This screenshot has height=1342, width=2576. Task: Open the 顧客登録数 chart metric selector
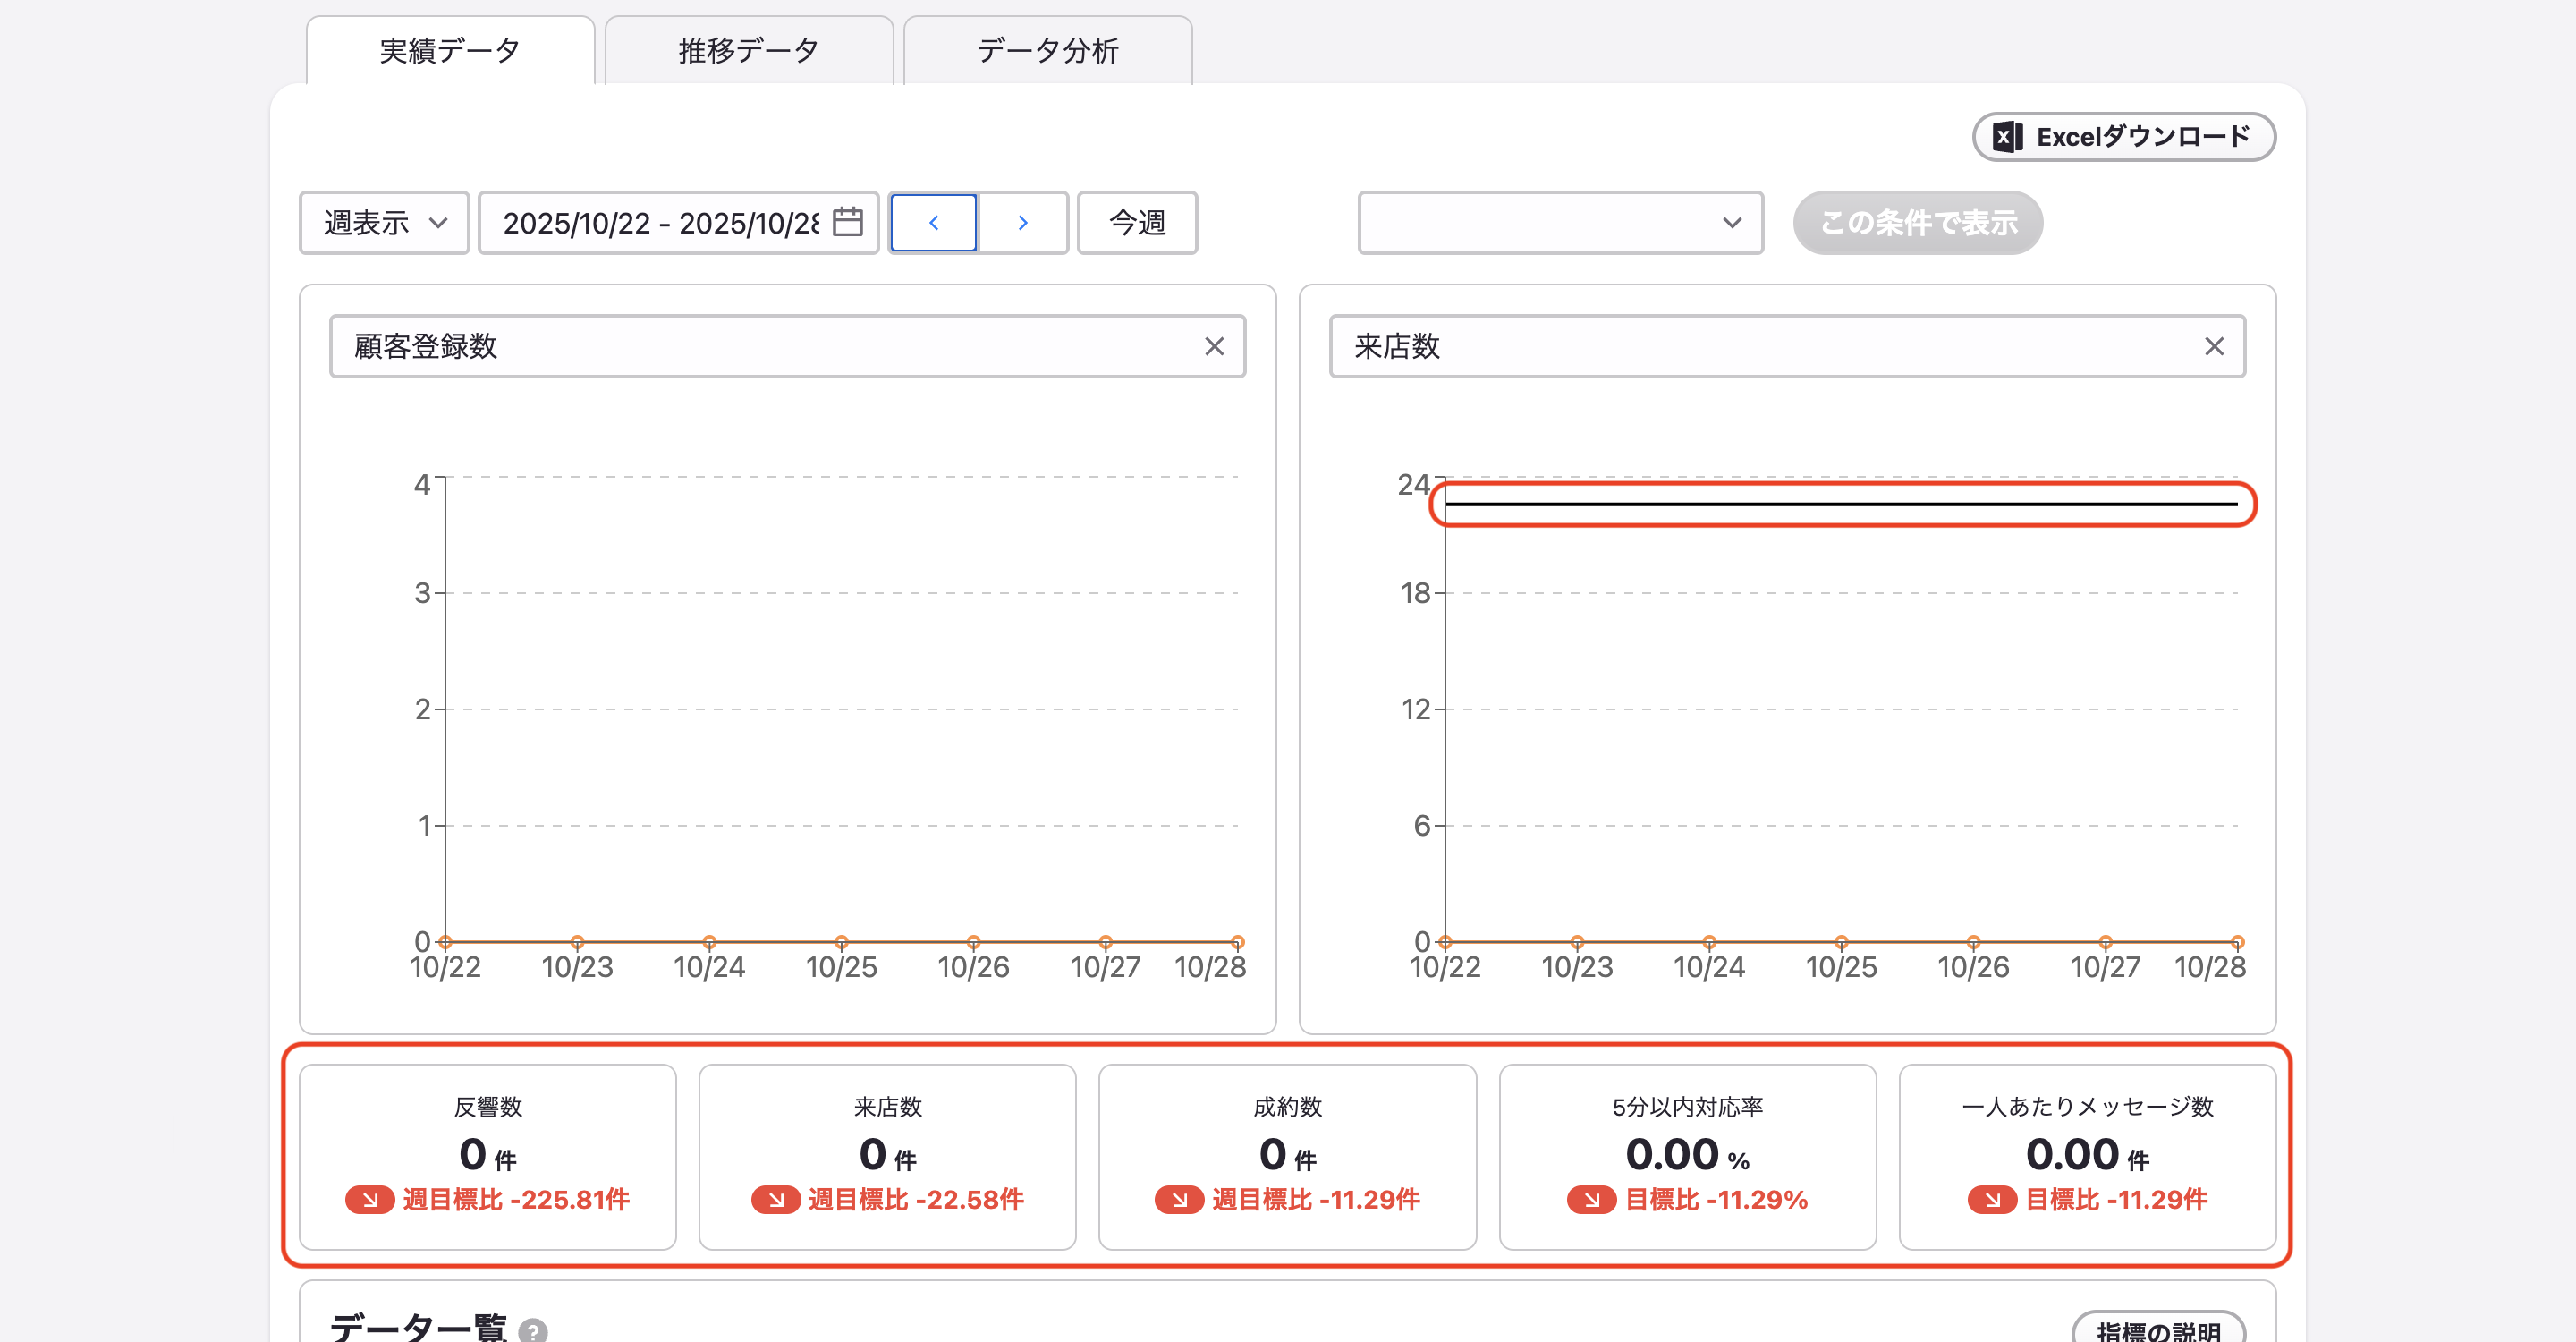(787, 346)
